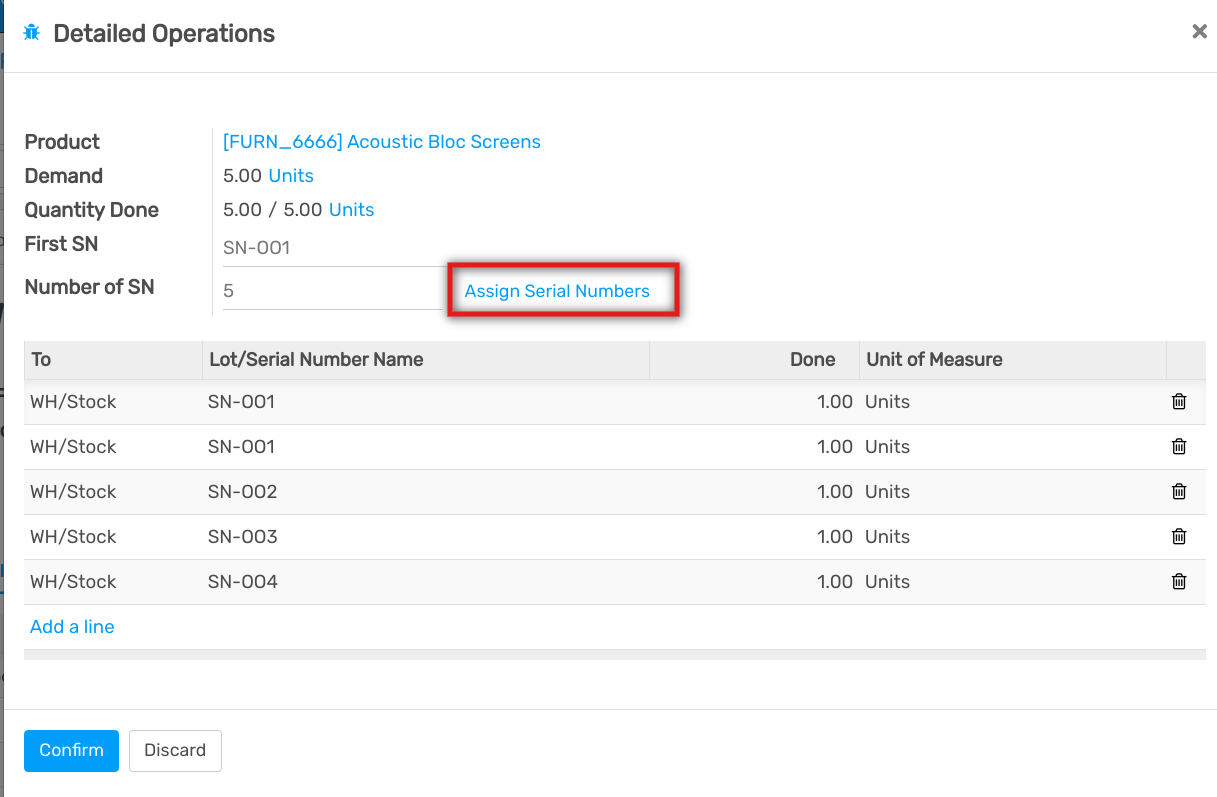Click into the First SN field
The image size is (1217, 797).
(330, 248)
